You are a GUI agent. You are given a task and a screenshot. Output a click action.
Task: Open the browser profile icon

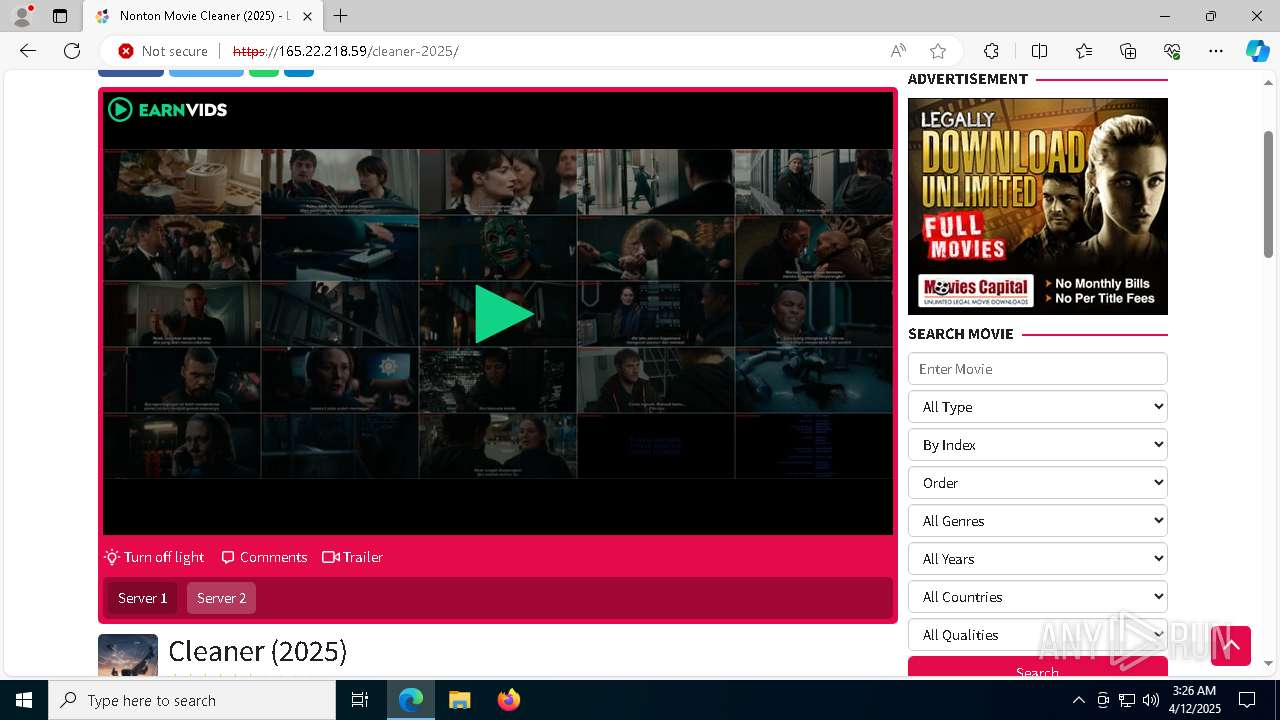click(x=22, y=16)
